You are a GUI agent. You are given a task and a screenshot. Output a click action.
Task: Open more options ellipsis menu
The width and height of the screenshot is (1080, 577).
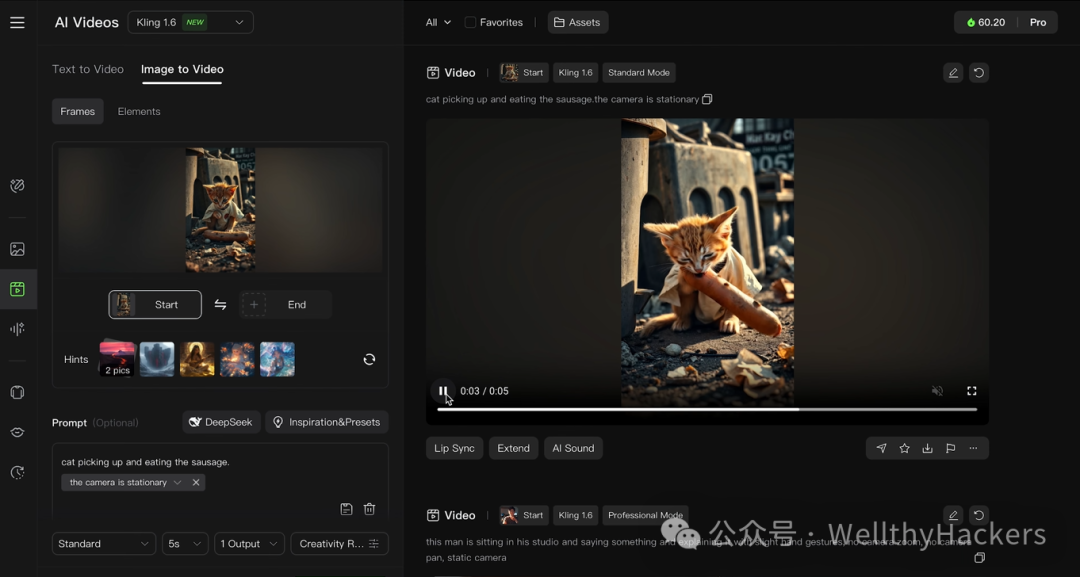(x=973, y=448)
